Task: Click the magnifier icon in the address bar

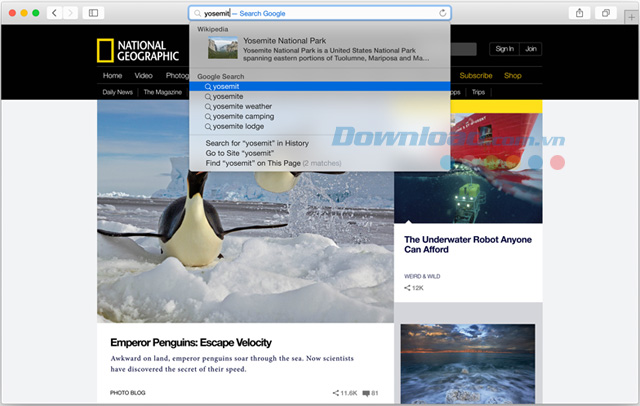Action: click(x=197, y=13)
